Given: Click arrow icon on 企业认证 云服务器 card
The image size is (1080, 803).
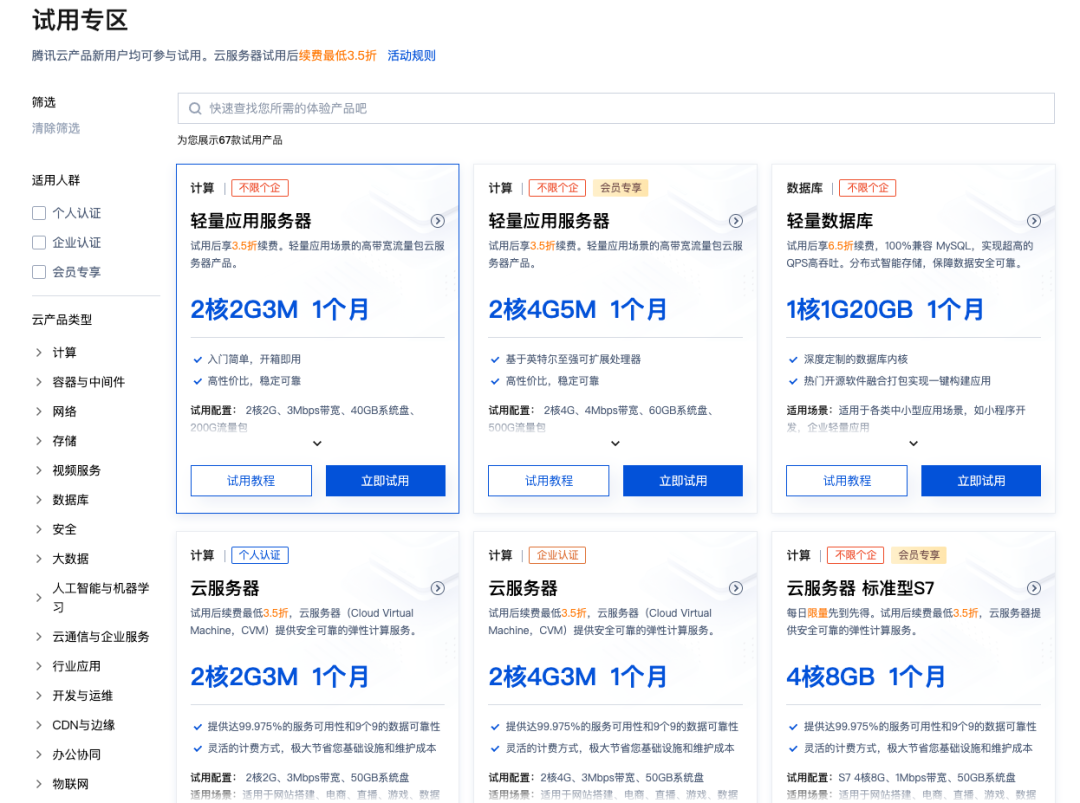Looking at the screenshot, I should tap(736, 588).
